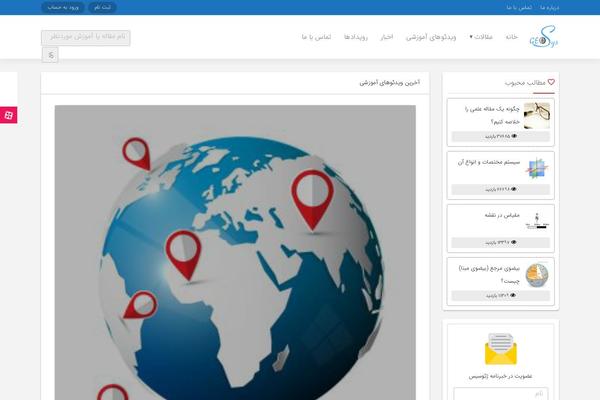This screenshot has height=400, width=600.
Task: Click eye views icon on چگونه یک مقاله card
Action: point(514,136)
